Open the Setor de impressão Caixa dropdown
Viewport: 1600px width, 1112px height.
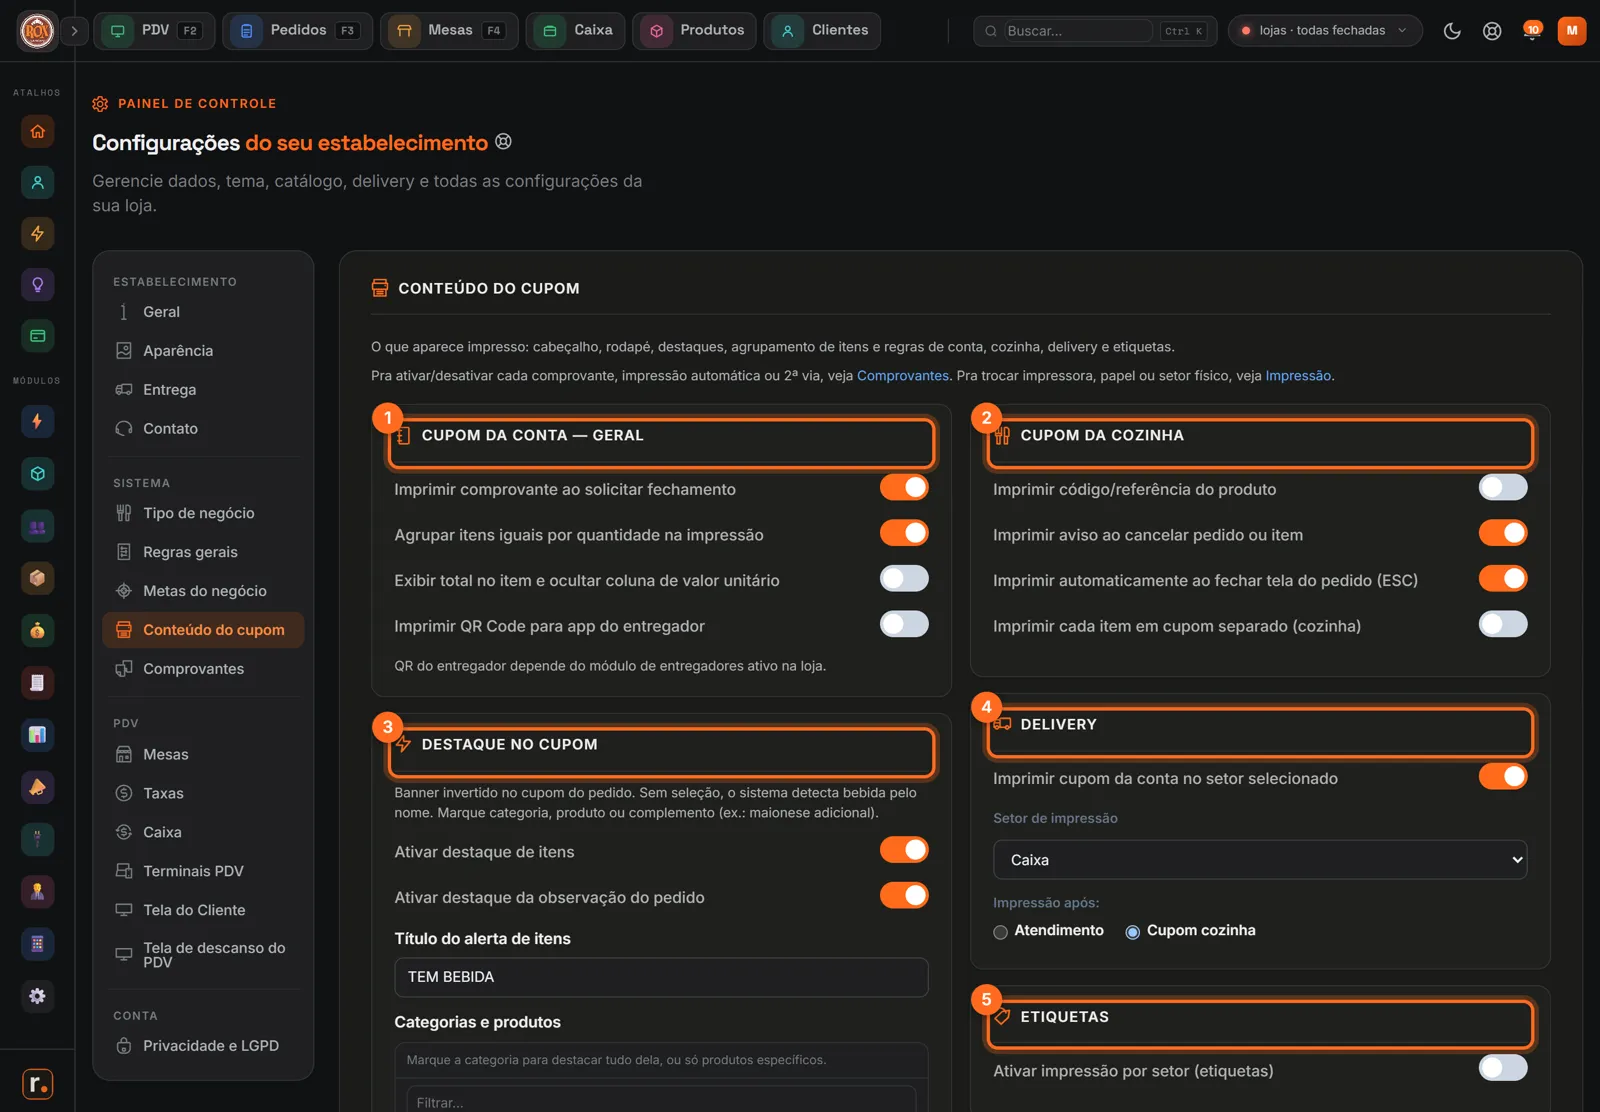(1260, 860)
